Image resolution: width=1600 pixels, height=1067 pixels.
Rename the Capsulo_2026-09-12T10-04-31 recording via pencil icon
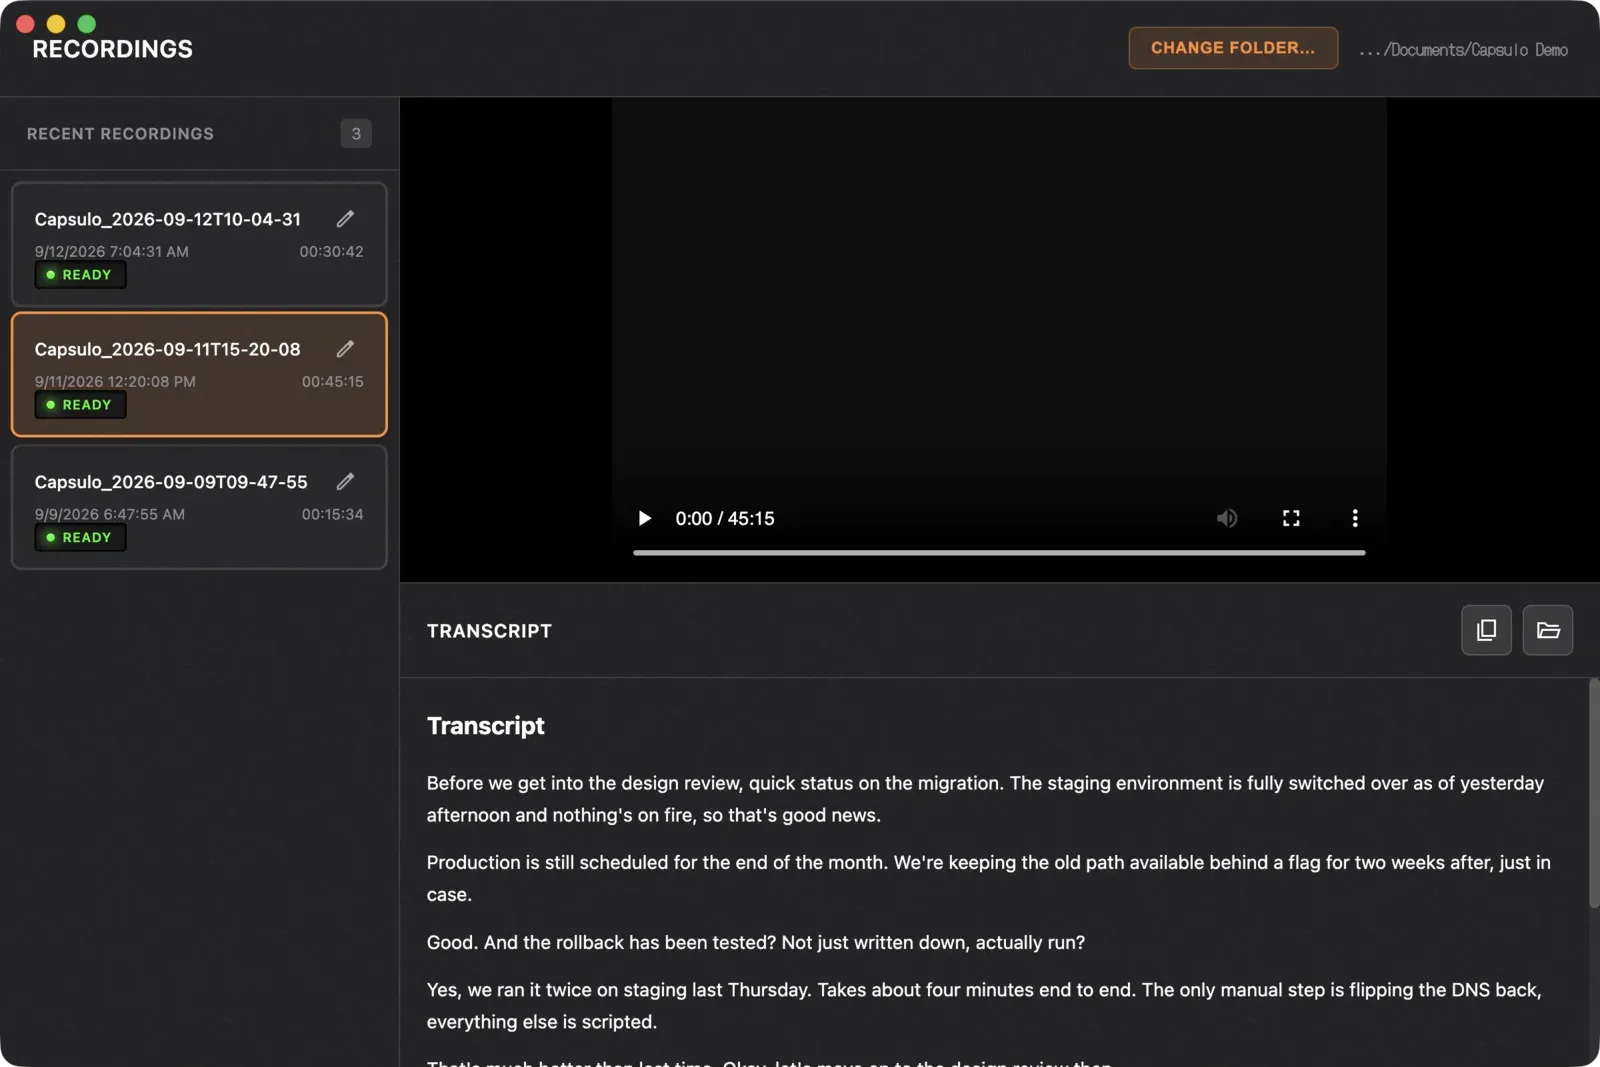(x=345, y=219)
